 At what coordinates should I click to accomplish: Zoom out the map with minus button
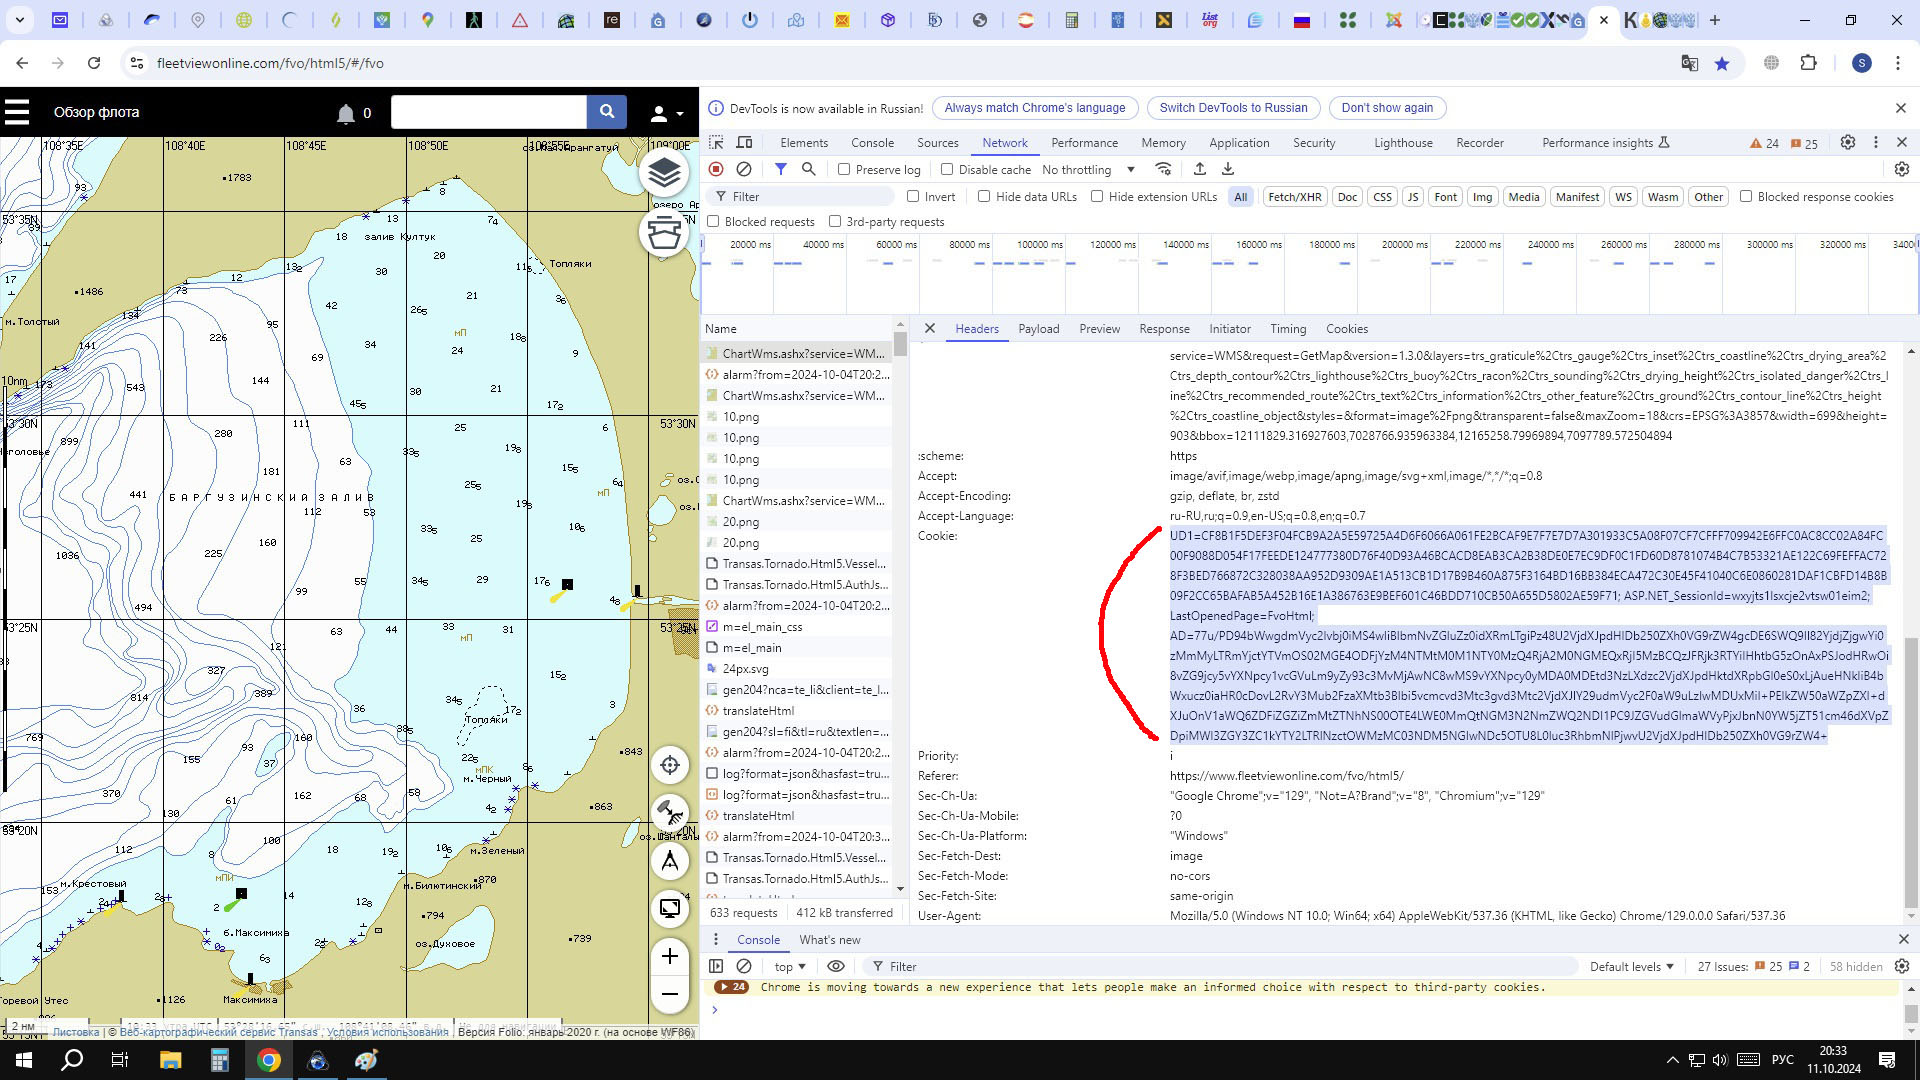coord(670,994)
